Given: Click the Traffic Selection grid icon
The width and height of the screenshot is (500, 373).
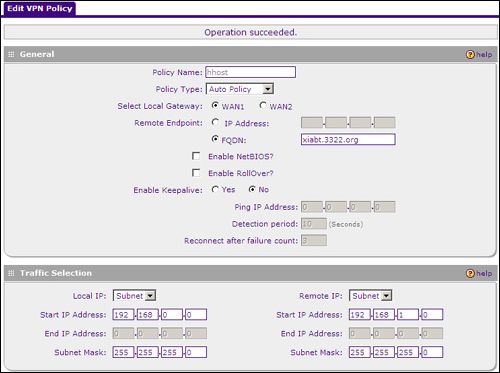Looking at the screenshot, I should pyautogui.click(x=11, y=273).
